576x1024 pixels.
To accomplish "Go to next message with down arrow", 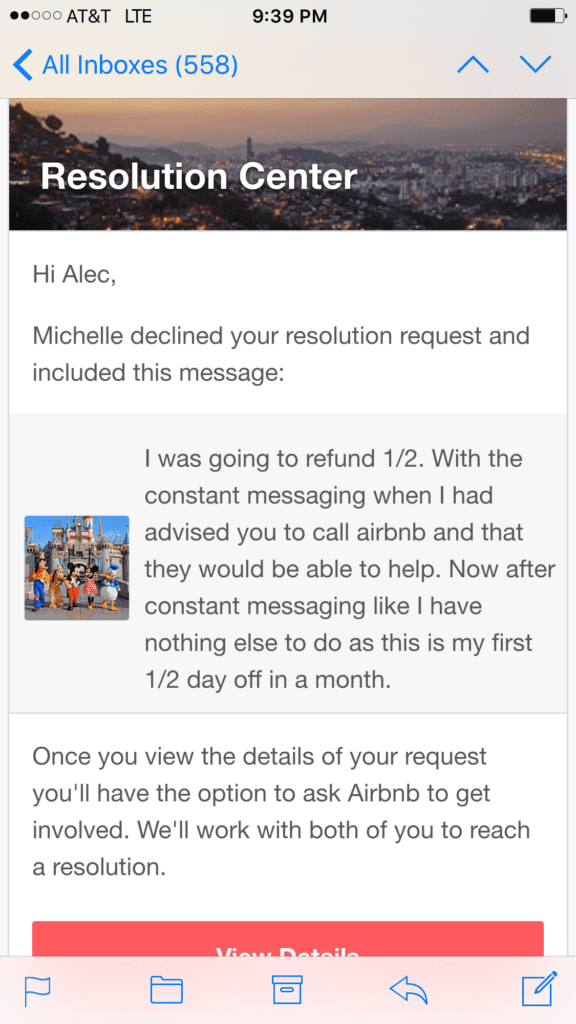I will click(x=536, y=65).
